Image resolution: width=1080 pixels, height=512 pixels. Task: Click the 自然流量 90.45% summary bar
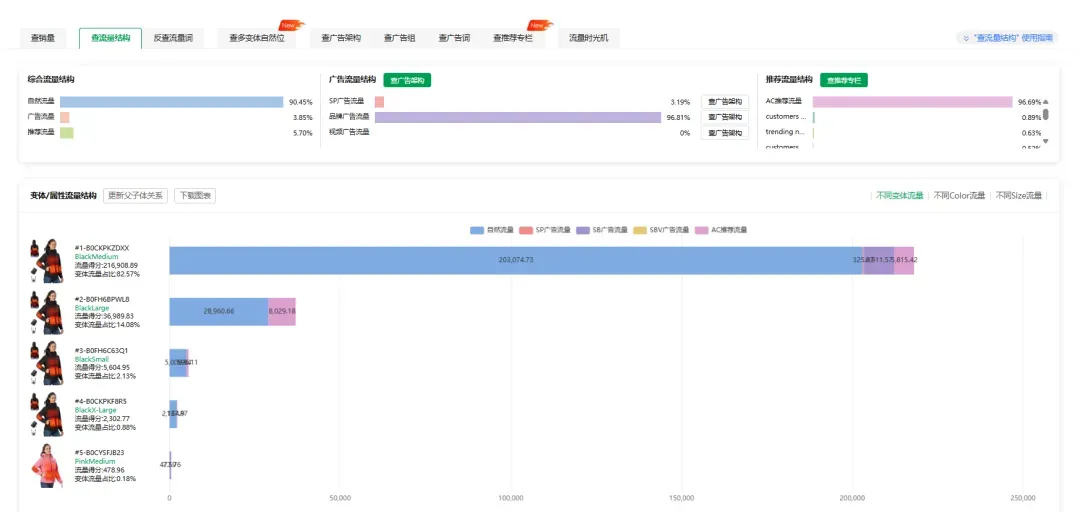172,102
